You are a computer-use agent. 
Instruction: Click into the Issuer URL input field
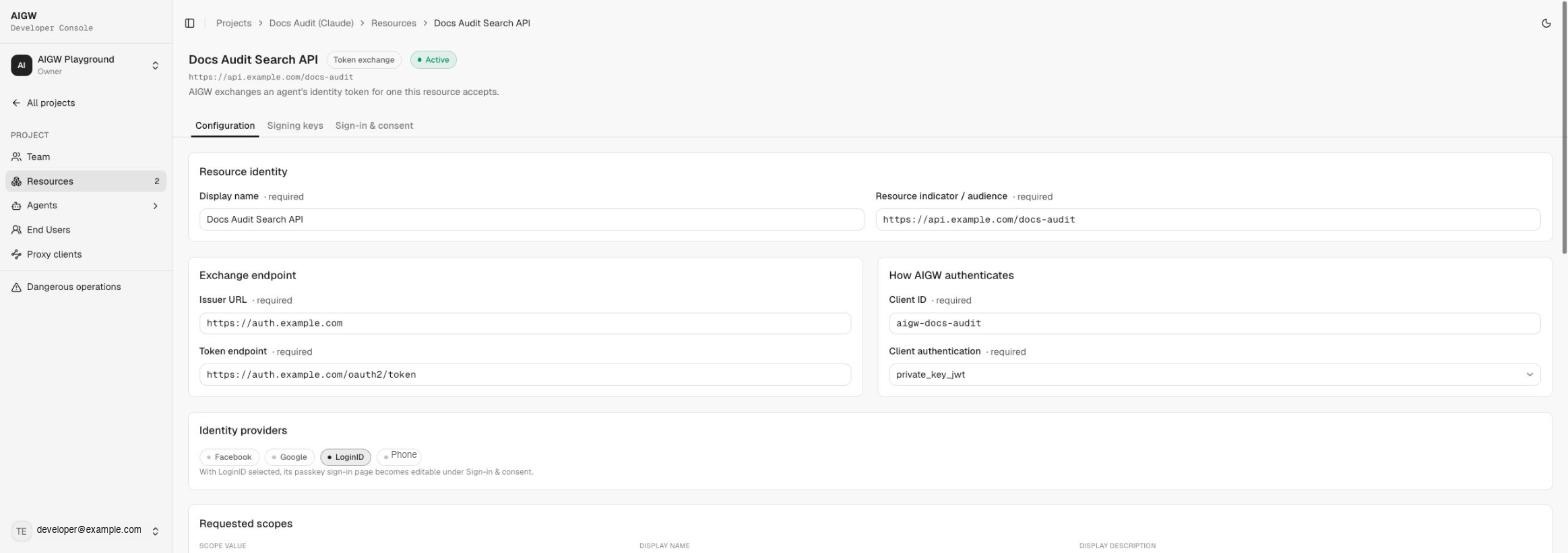click(525, 323)
